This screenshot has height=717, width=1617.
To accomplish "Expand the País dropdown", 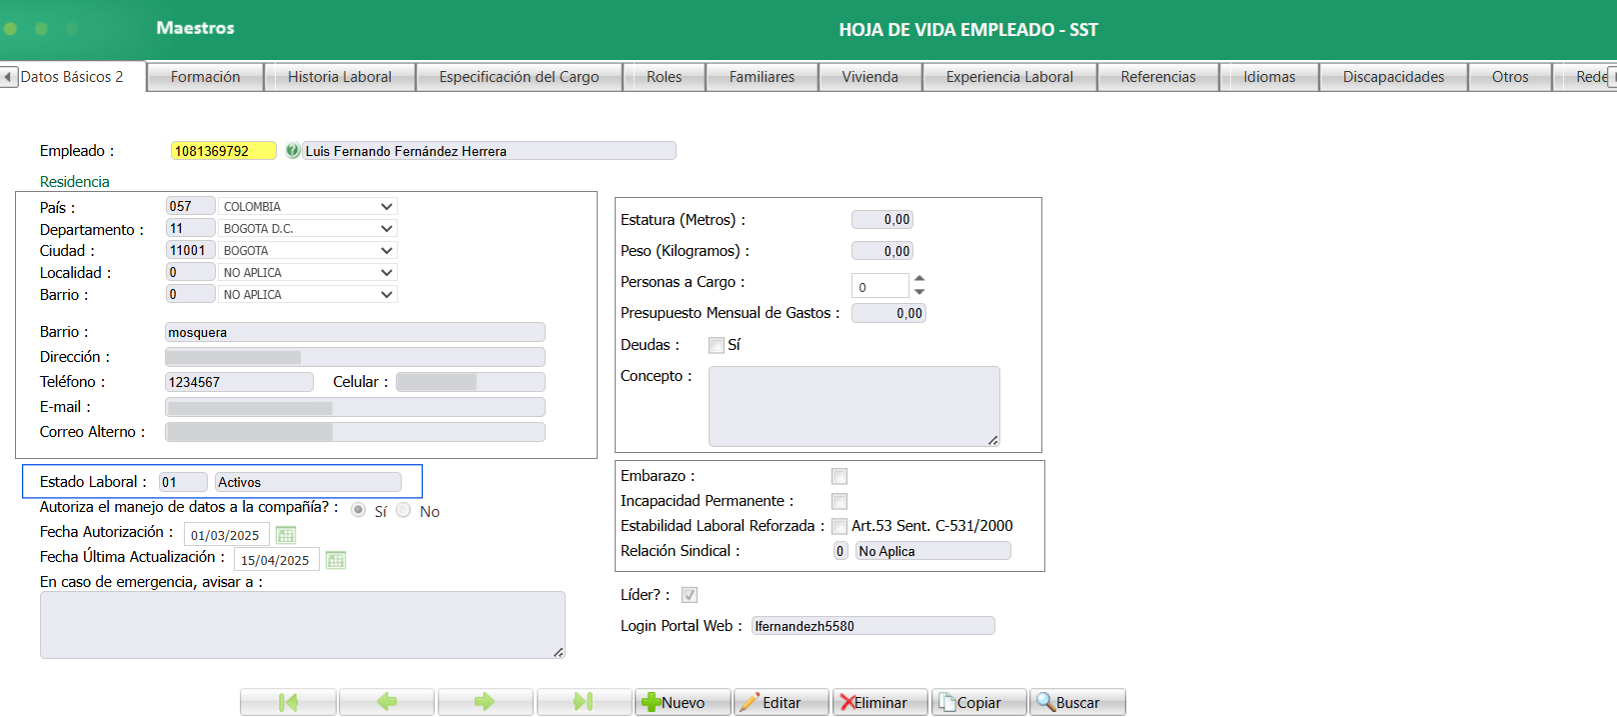I will 386,207.
